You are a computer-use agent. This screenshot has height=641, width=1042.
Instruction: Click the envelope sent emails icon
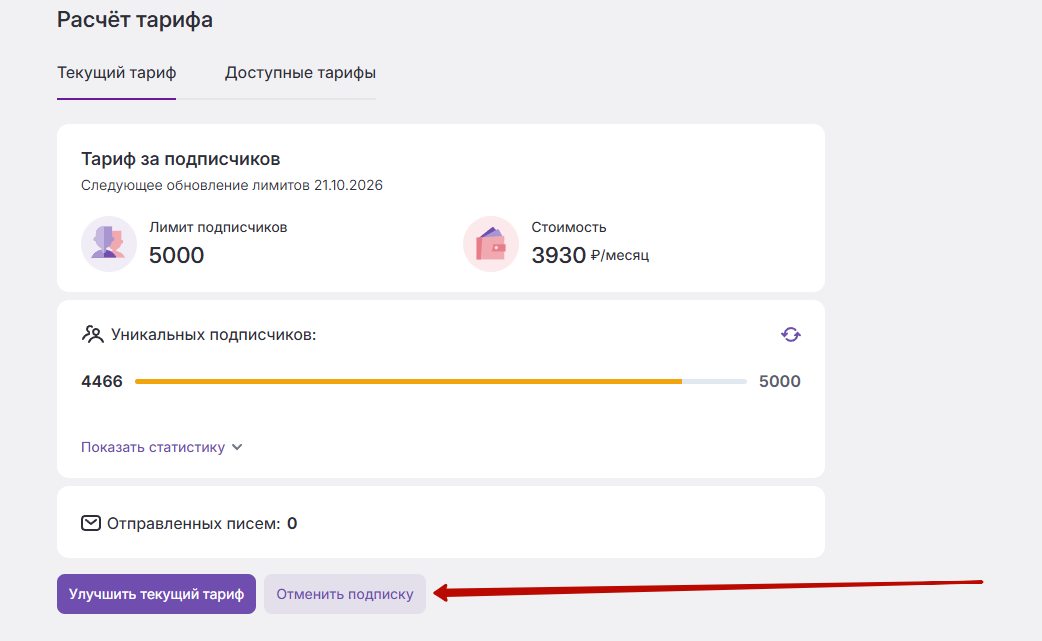click(91, 523)
